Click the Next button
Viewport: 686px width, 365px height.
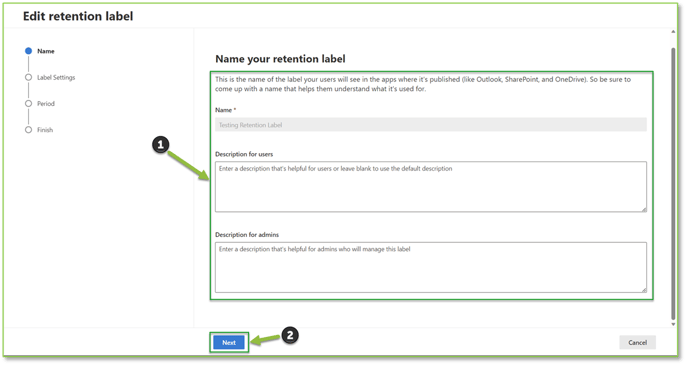tap(229, 342)
